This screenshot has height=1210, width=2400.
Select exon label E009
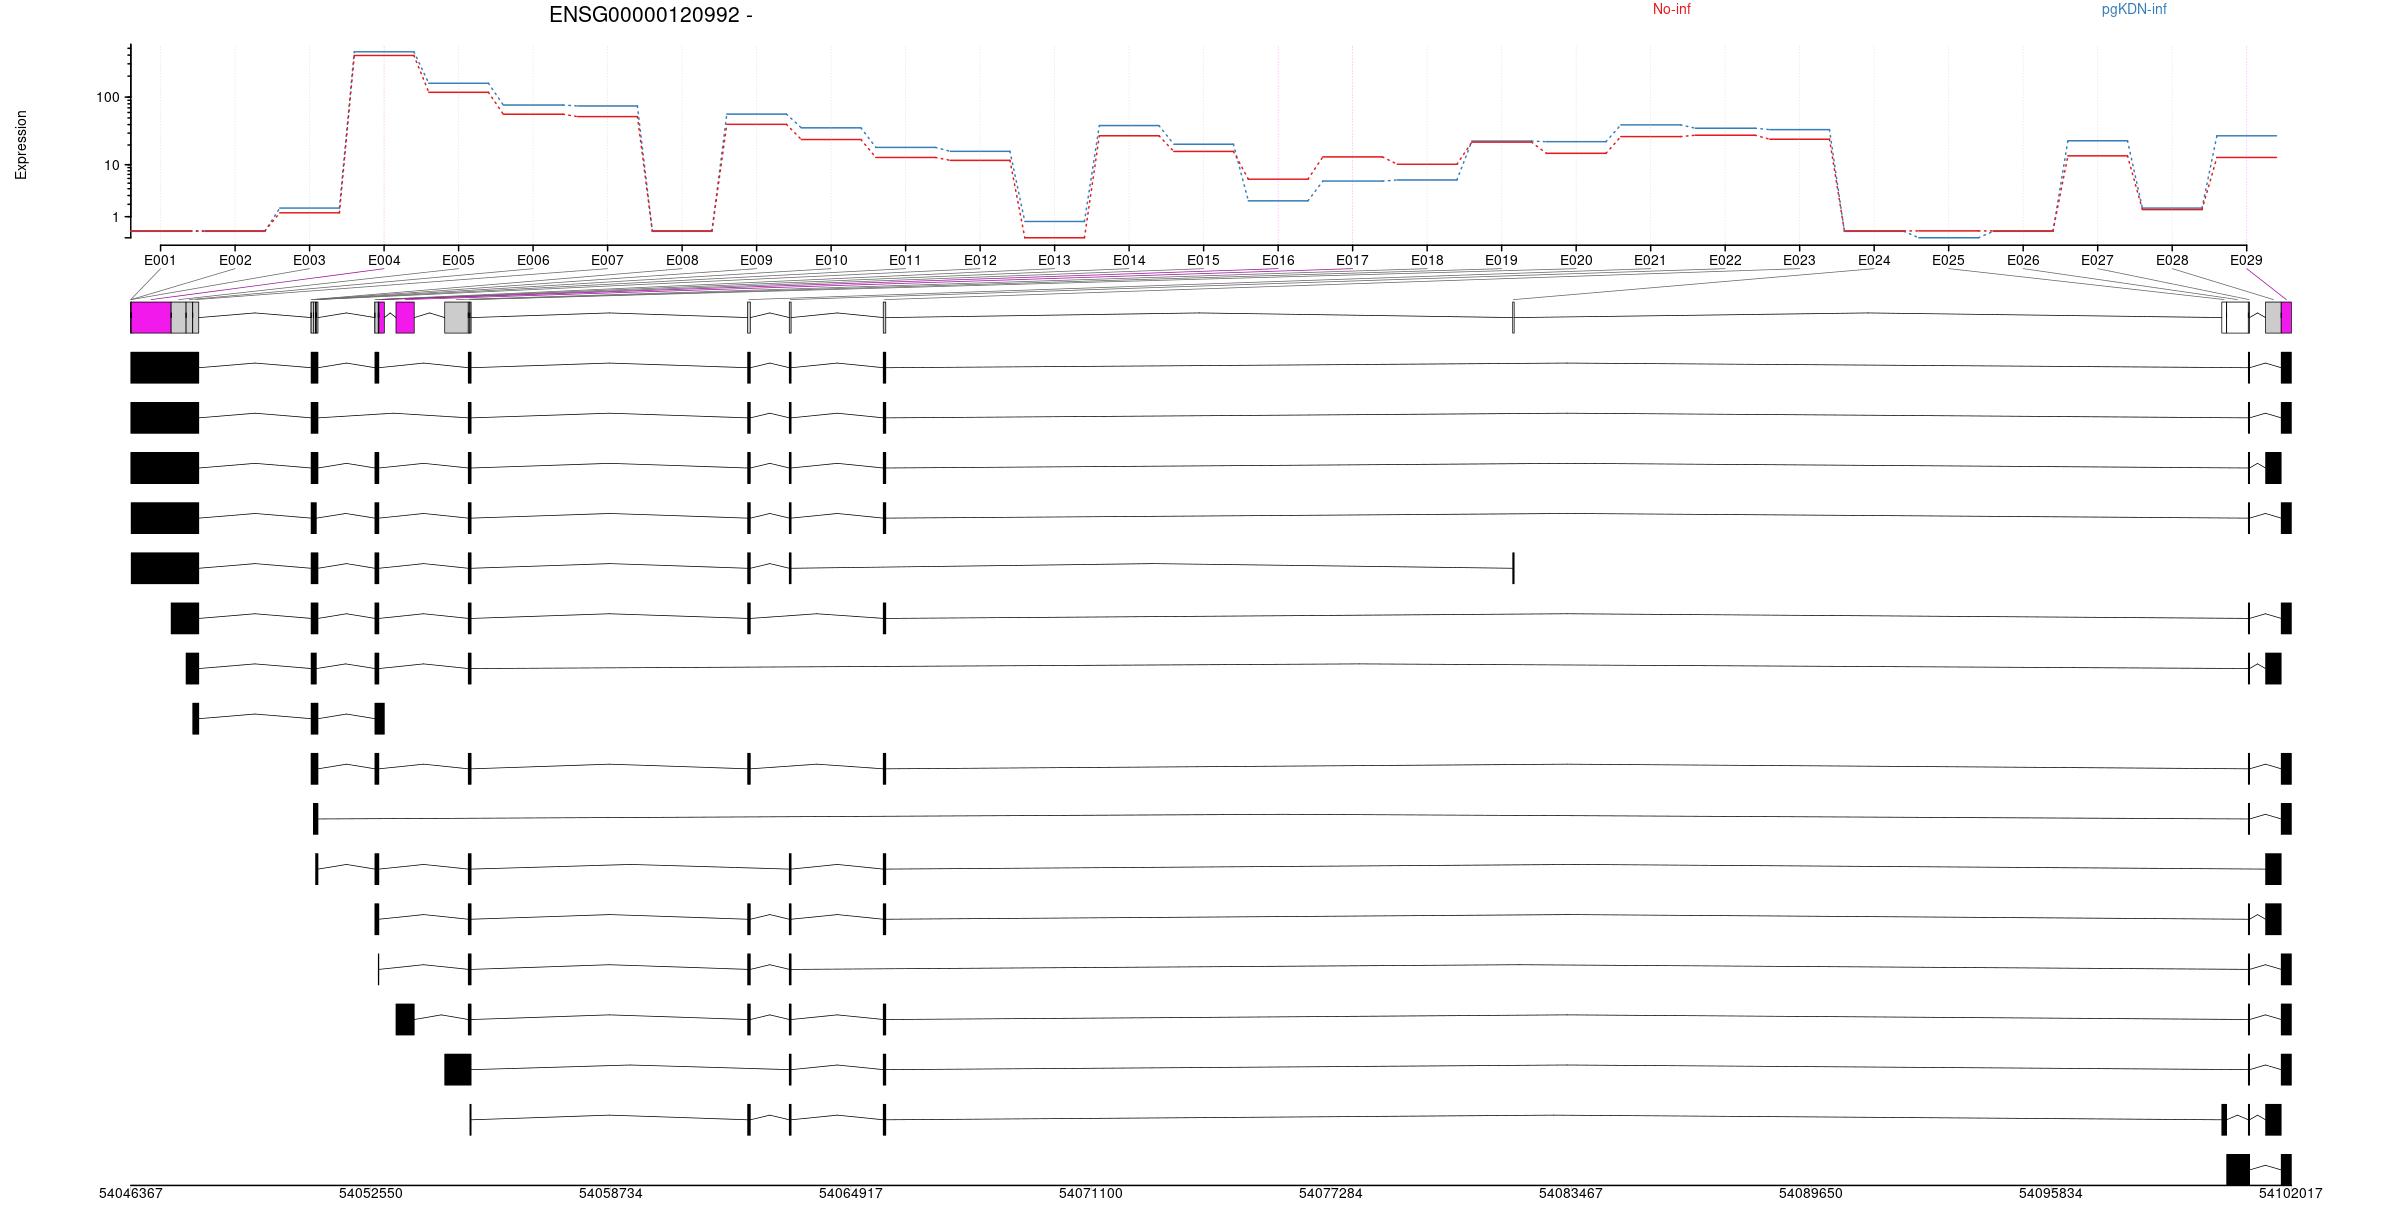[x=756, y=260]
